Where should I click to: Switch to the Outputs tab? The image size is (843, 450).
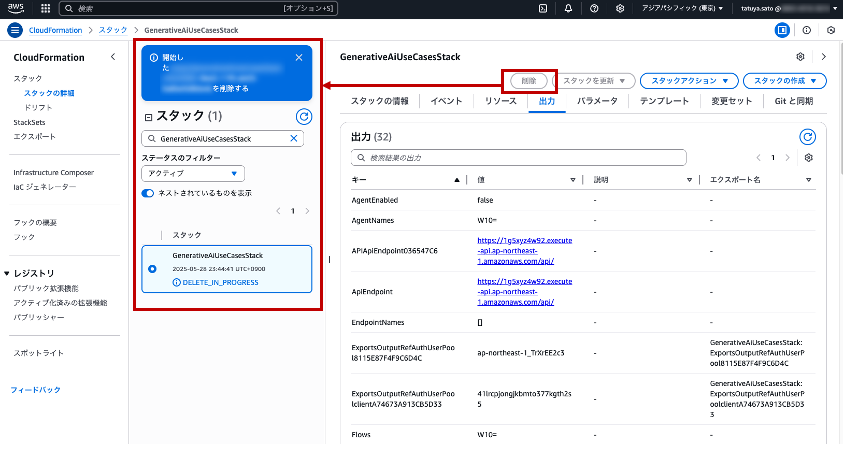547,101
